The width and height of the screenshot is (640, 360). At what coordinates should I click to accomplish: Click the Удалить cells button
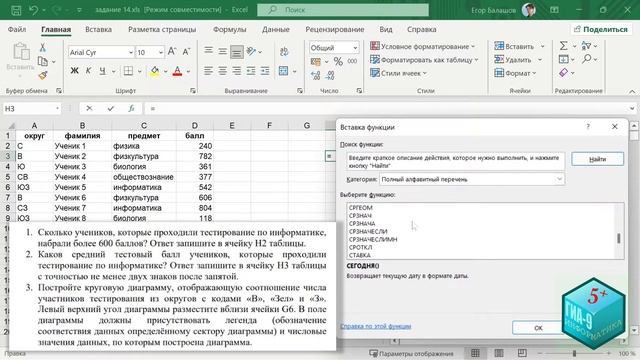click(513, 60)
